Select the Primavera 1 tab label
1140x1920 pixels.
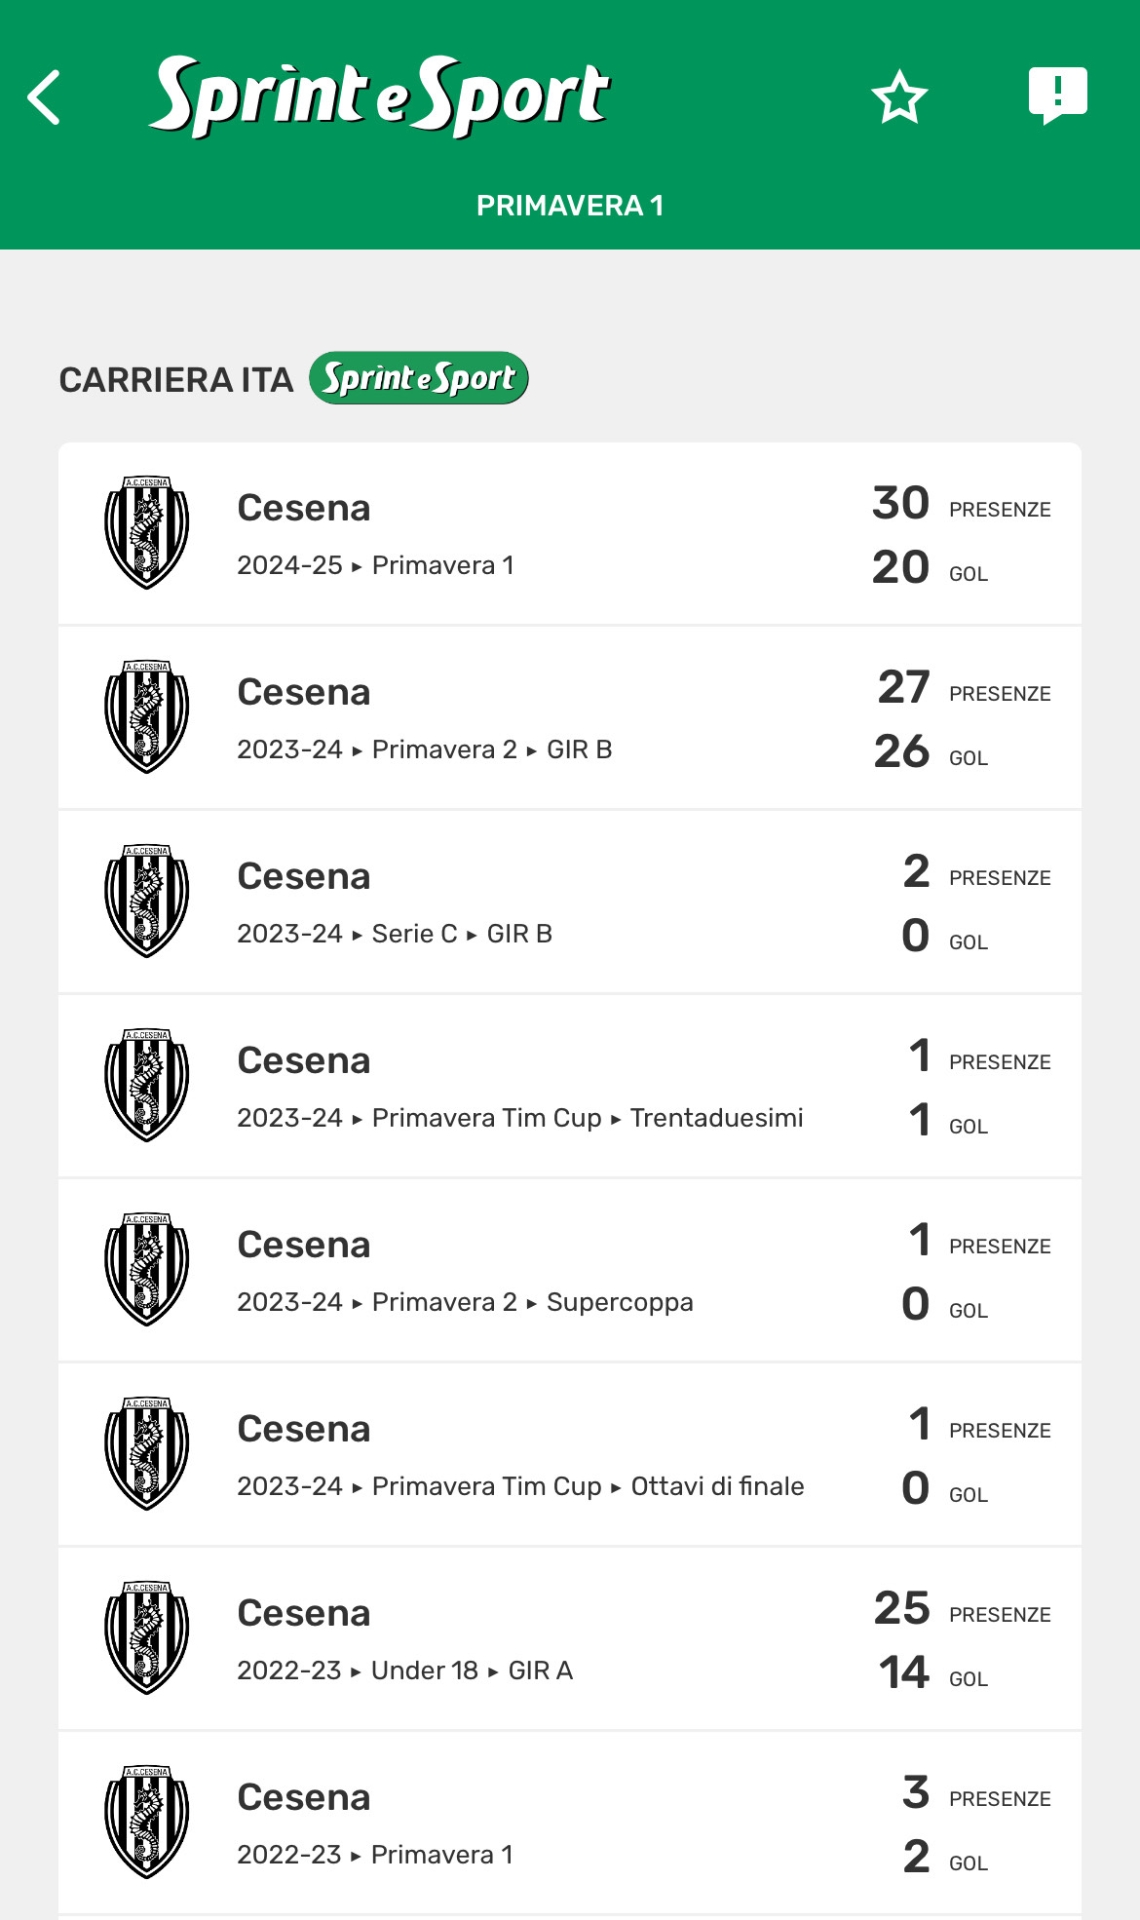(570, 206)
